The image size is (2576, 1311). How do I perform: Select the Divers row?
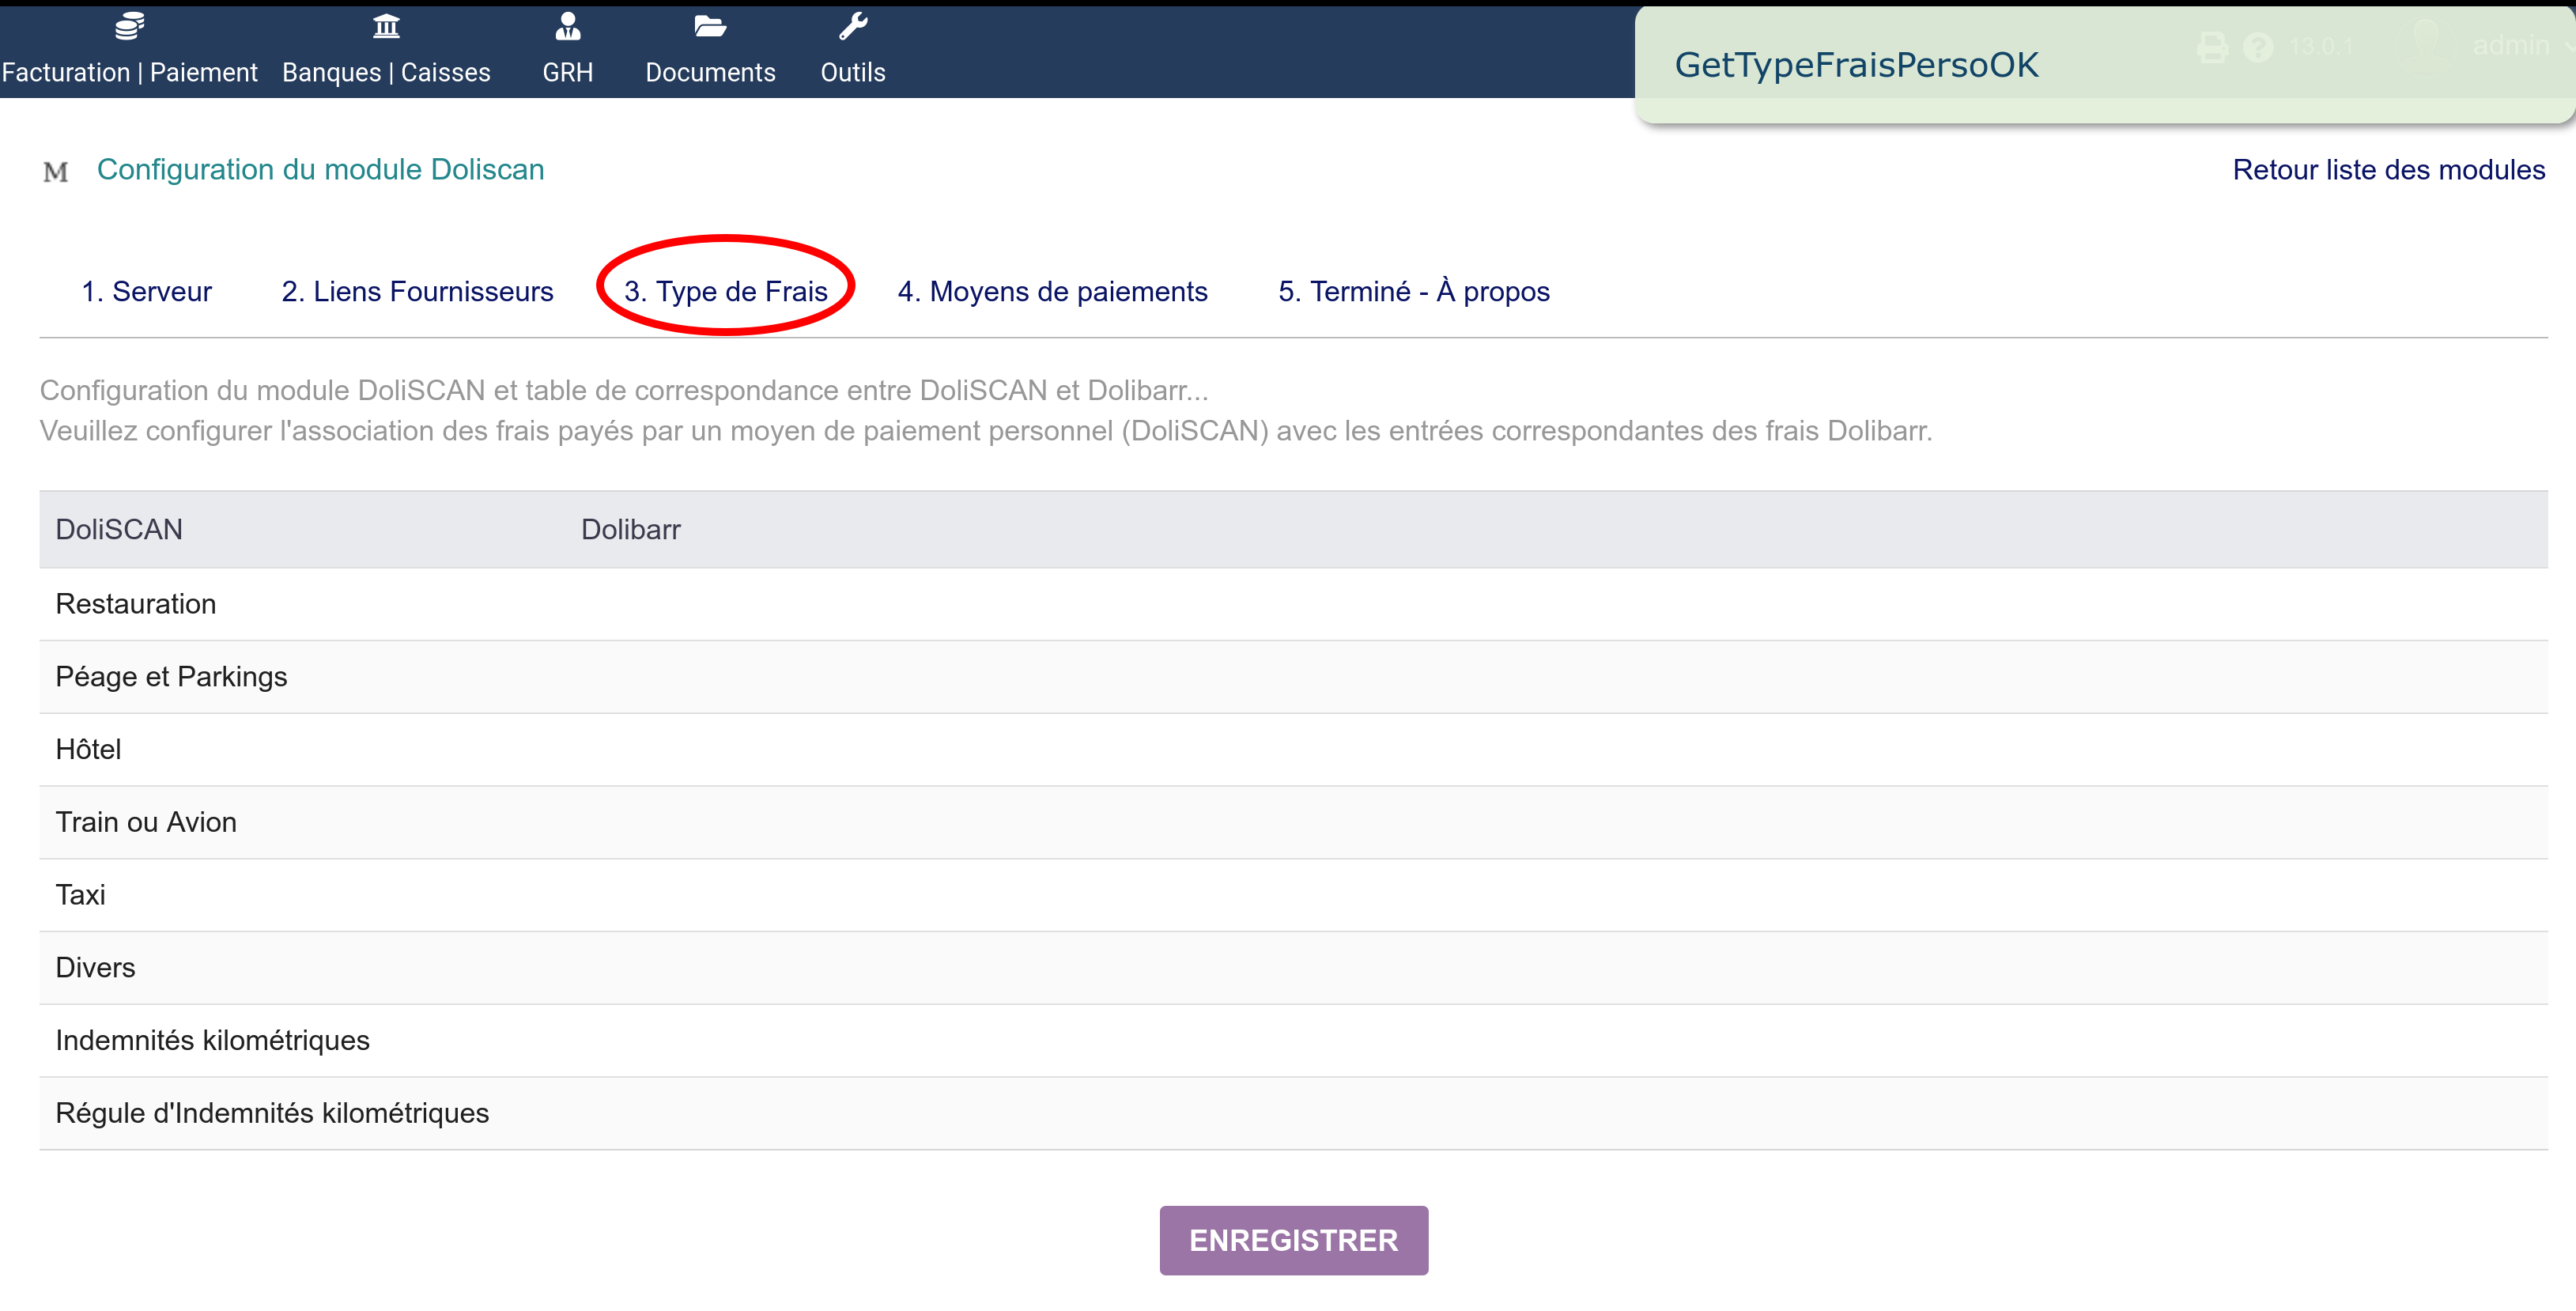pyautogui.click(x=1293, y=968)
